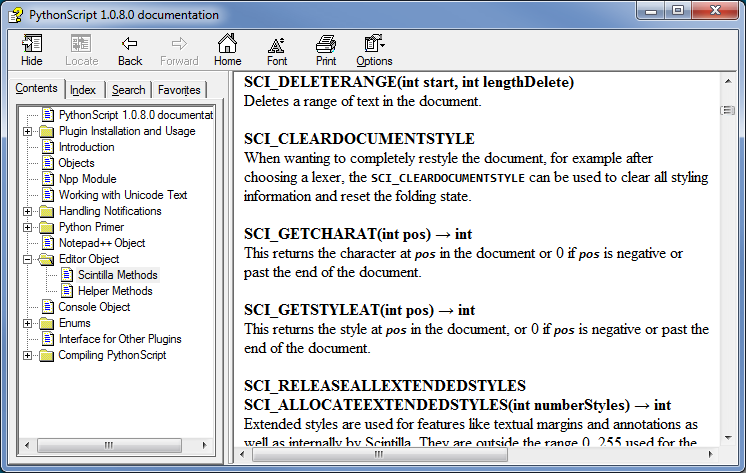Click the SCI_GETSTYLEAT heading text

tap(359, 310)
